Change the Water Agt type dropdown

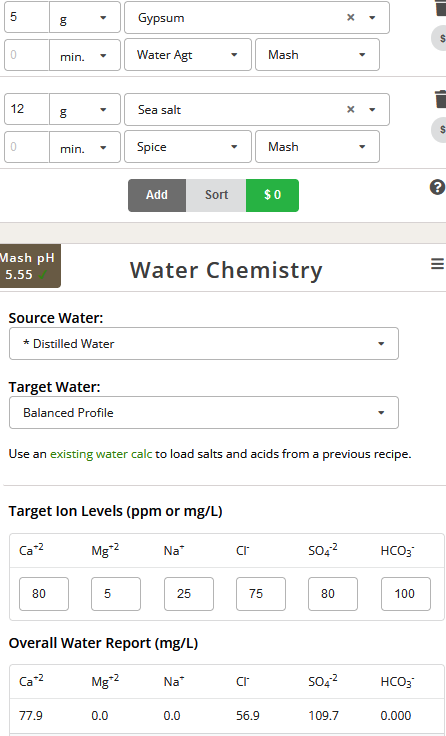pyautogui.click(x=188, y=55)
